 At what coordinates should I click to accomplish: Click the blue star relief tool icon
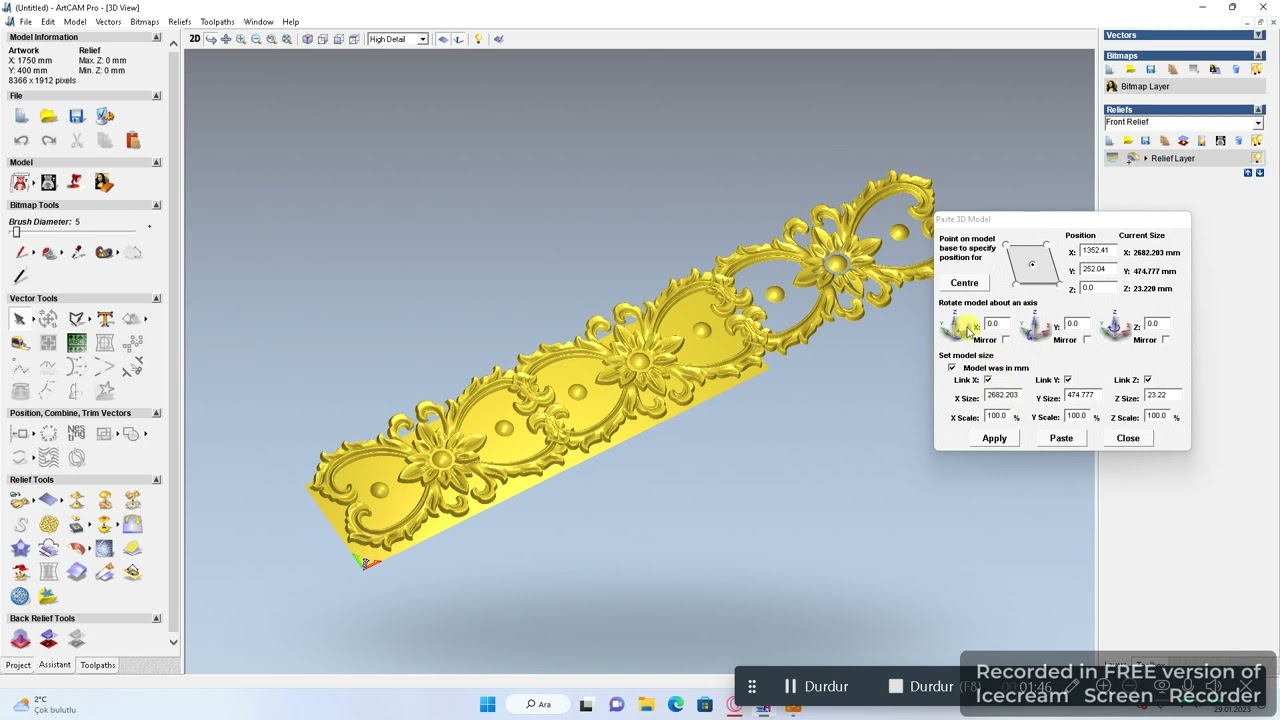(x=21, y=548)
